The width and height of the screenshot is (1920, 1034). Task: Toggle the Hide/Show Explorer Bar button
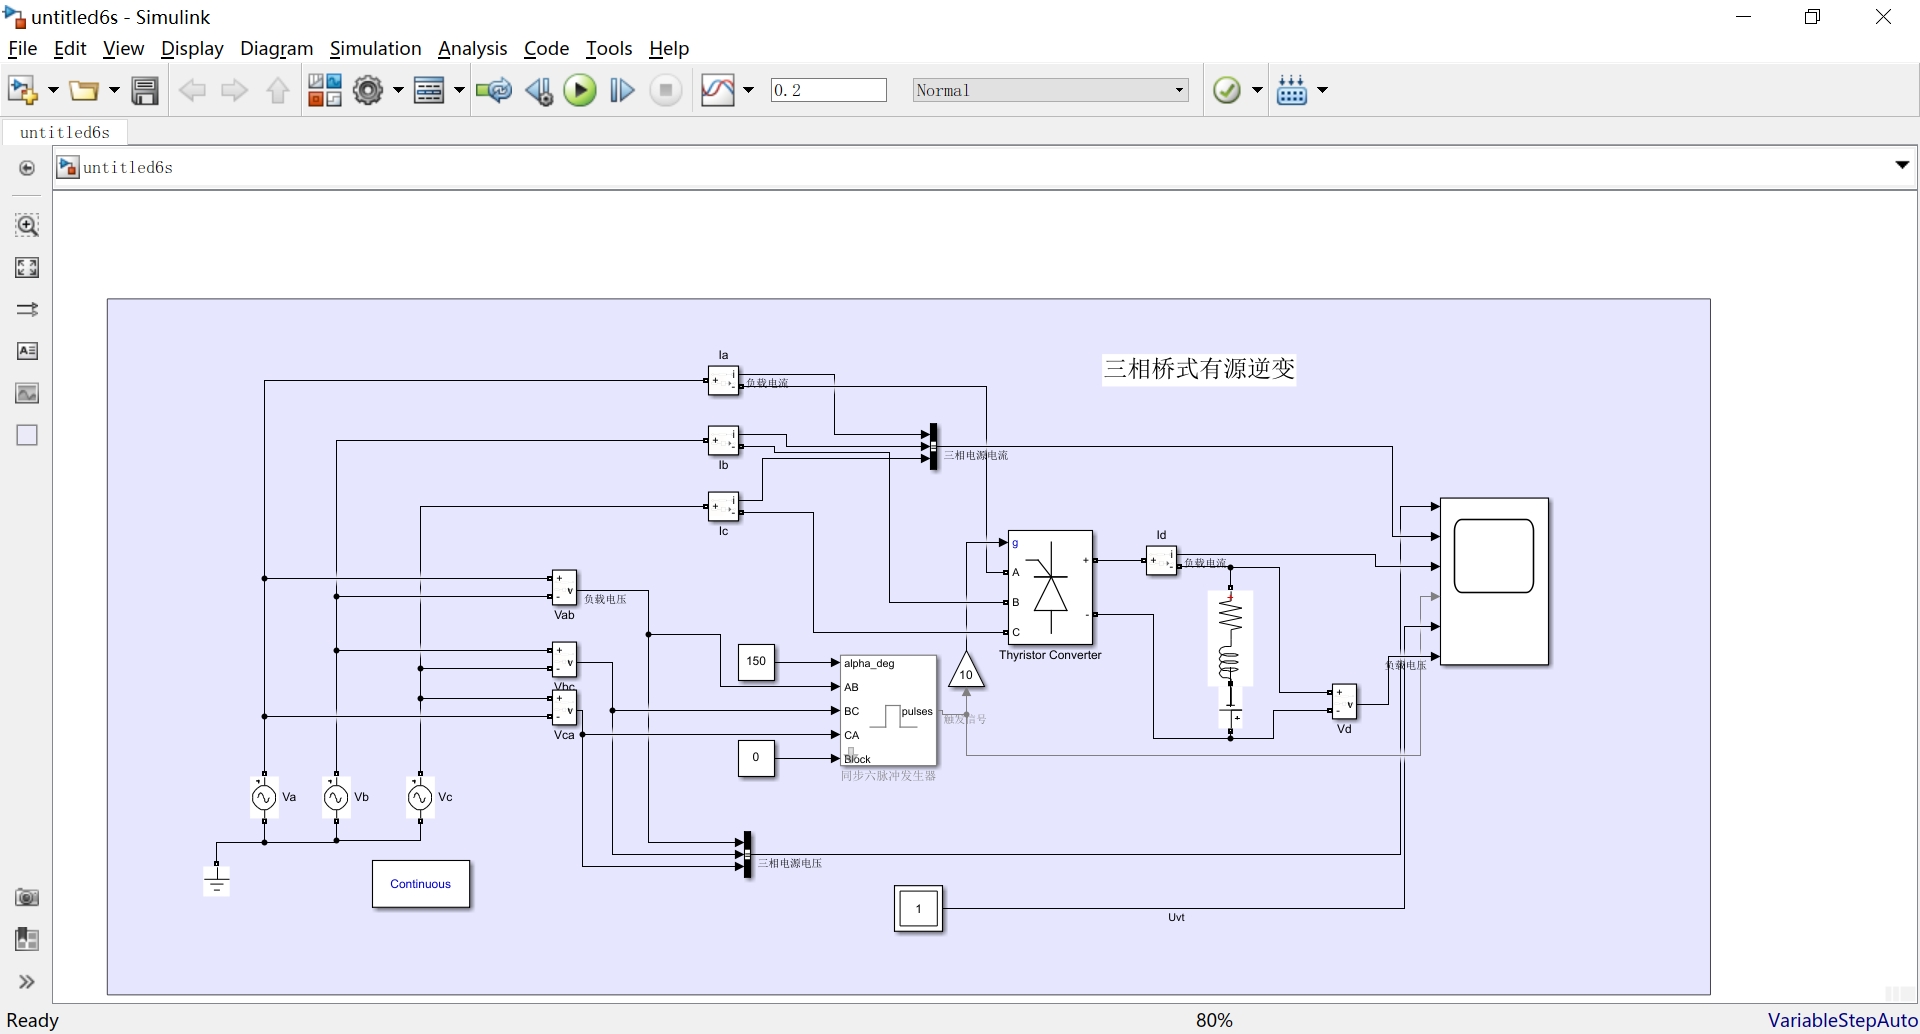[x=27, y=168]
